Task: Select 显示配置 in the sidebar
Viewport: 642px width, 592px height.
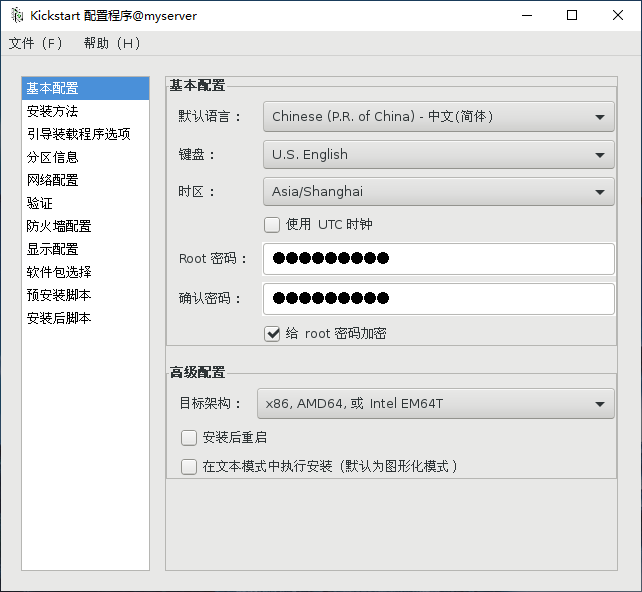Action: (x=85, y=249)
